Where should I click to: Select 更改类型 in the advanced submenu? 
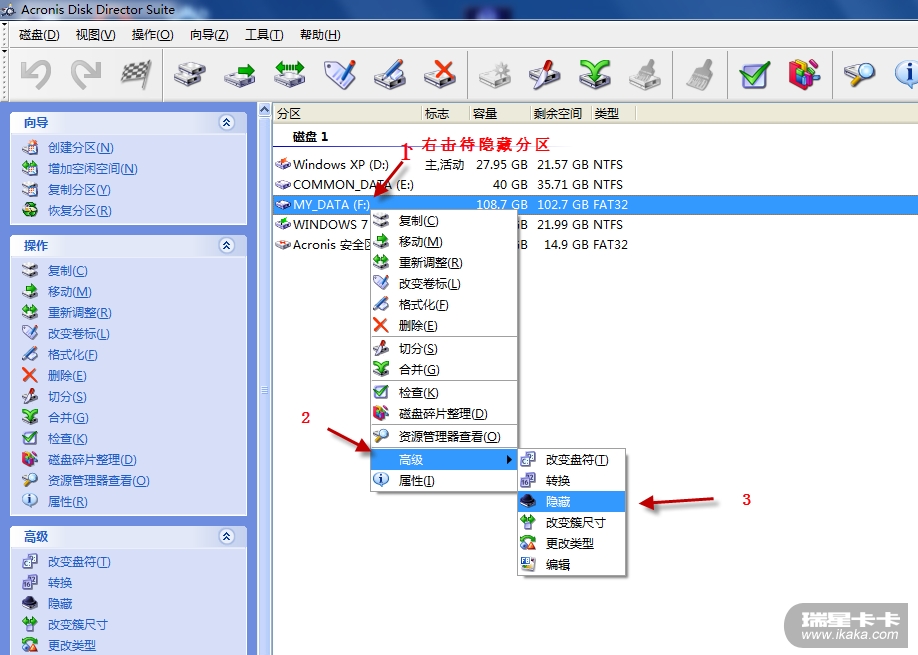[571, 544]
